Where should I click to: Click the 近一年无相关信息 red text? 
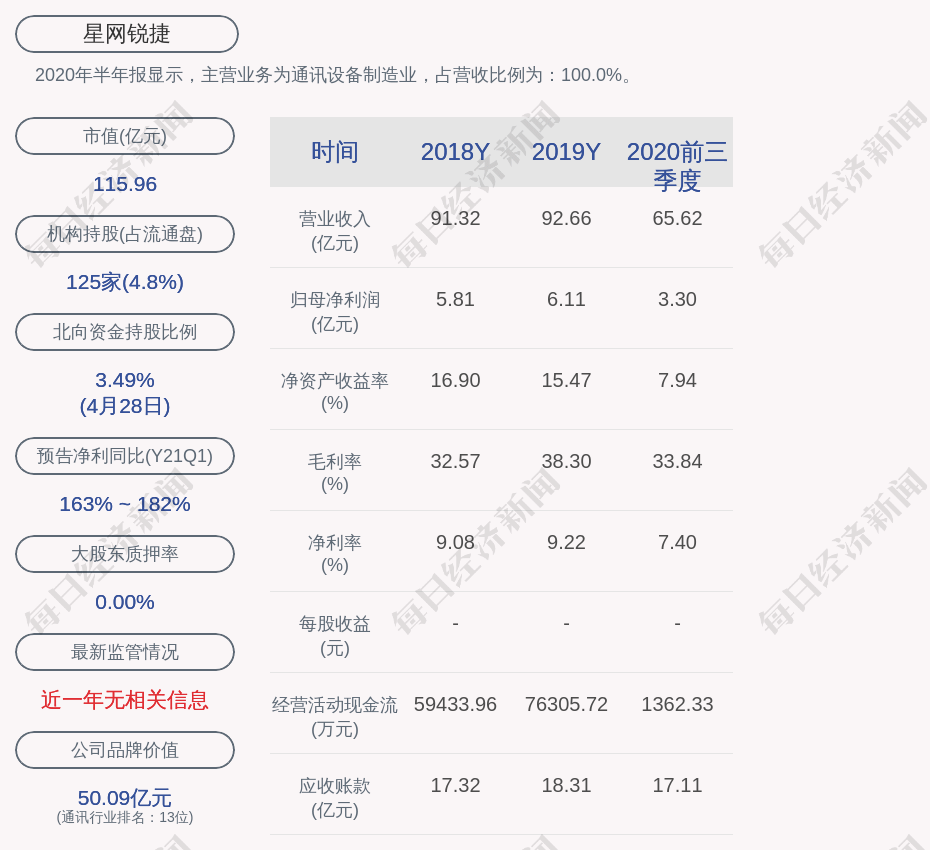coord(124,702)
